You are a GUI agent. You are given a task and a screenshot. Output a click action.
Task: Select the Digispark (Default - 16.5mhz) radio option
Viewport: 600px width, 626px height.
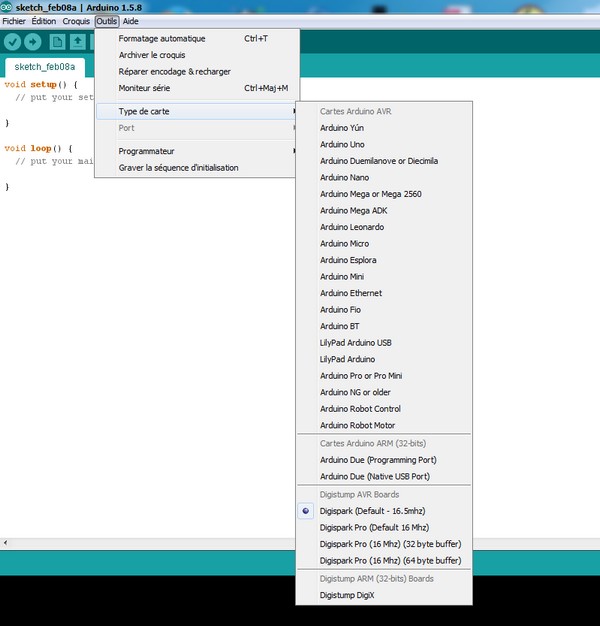tap(384, 511)
